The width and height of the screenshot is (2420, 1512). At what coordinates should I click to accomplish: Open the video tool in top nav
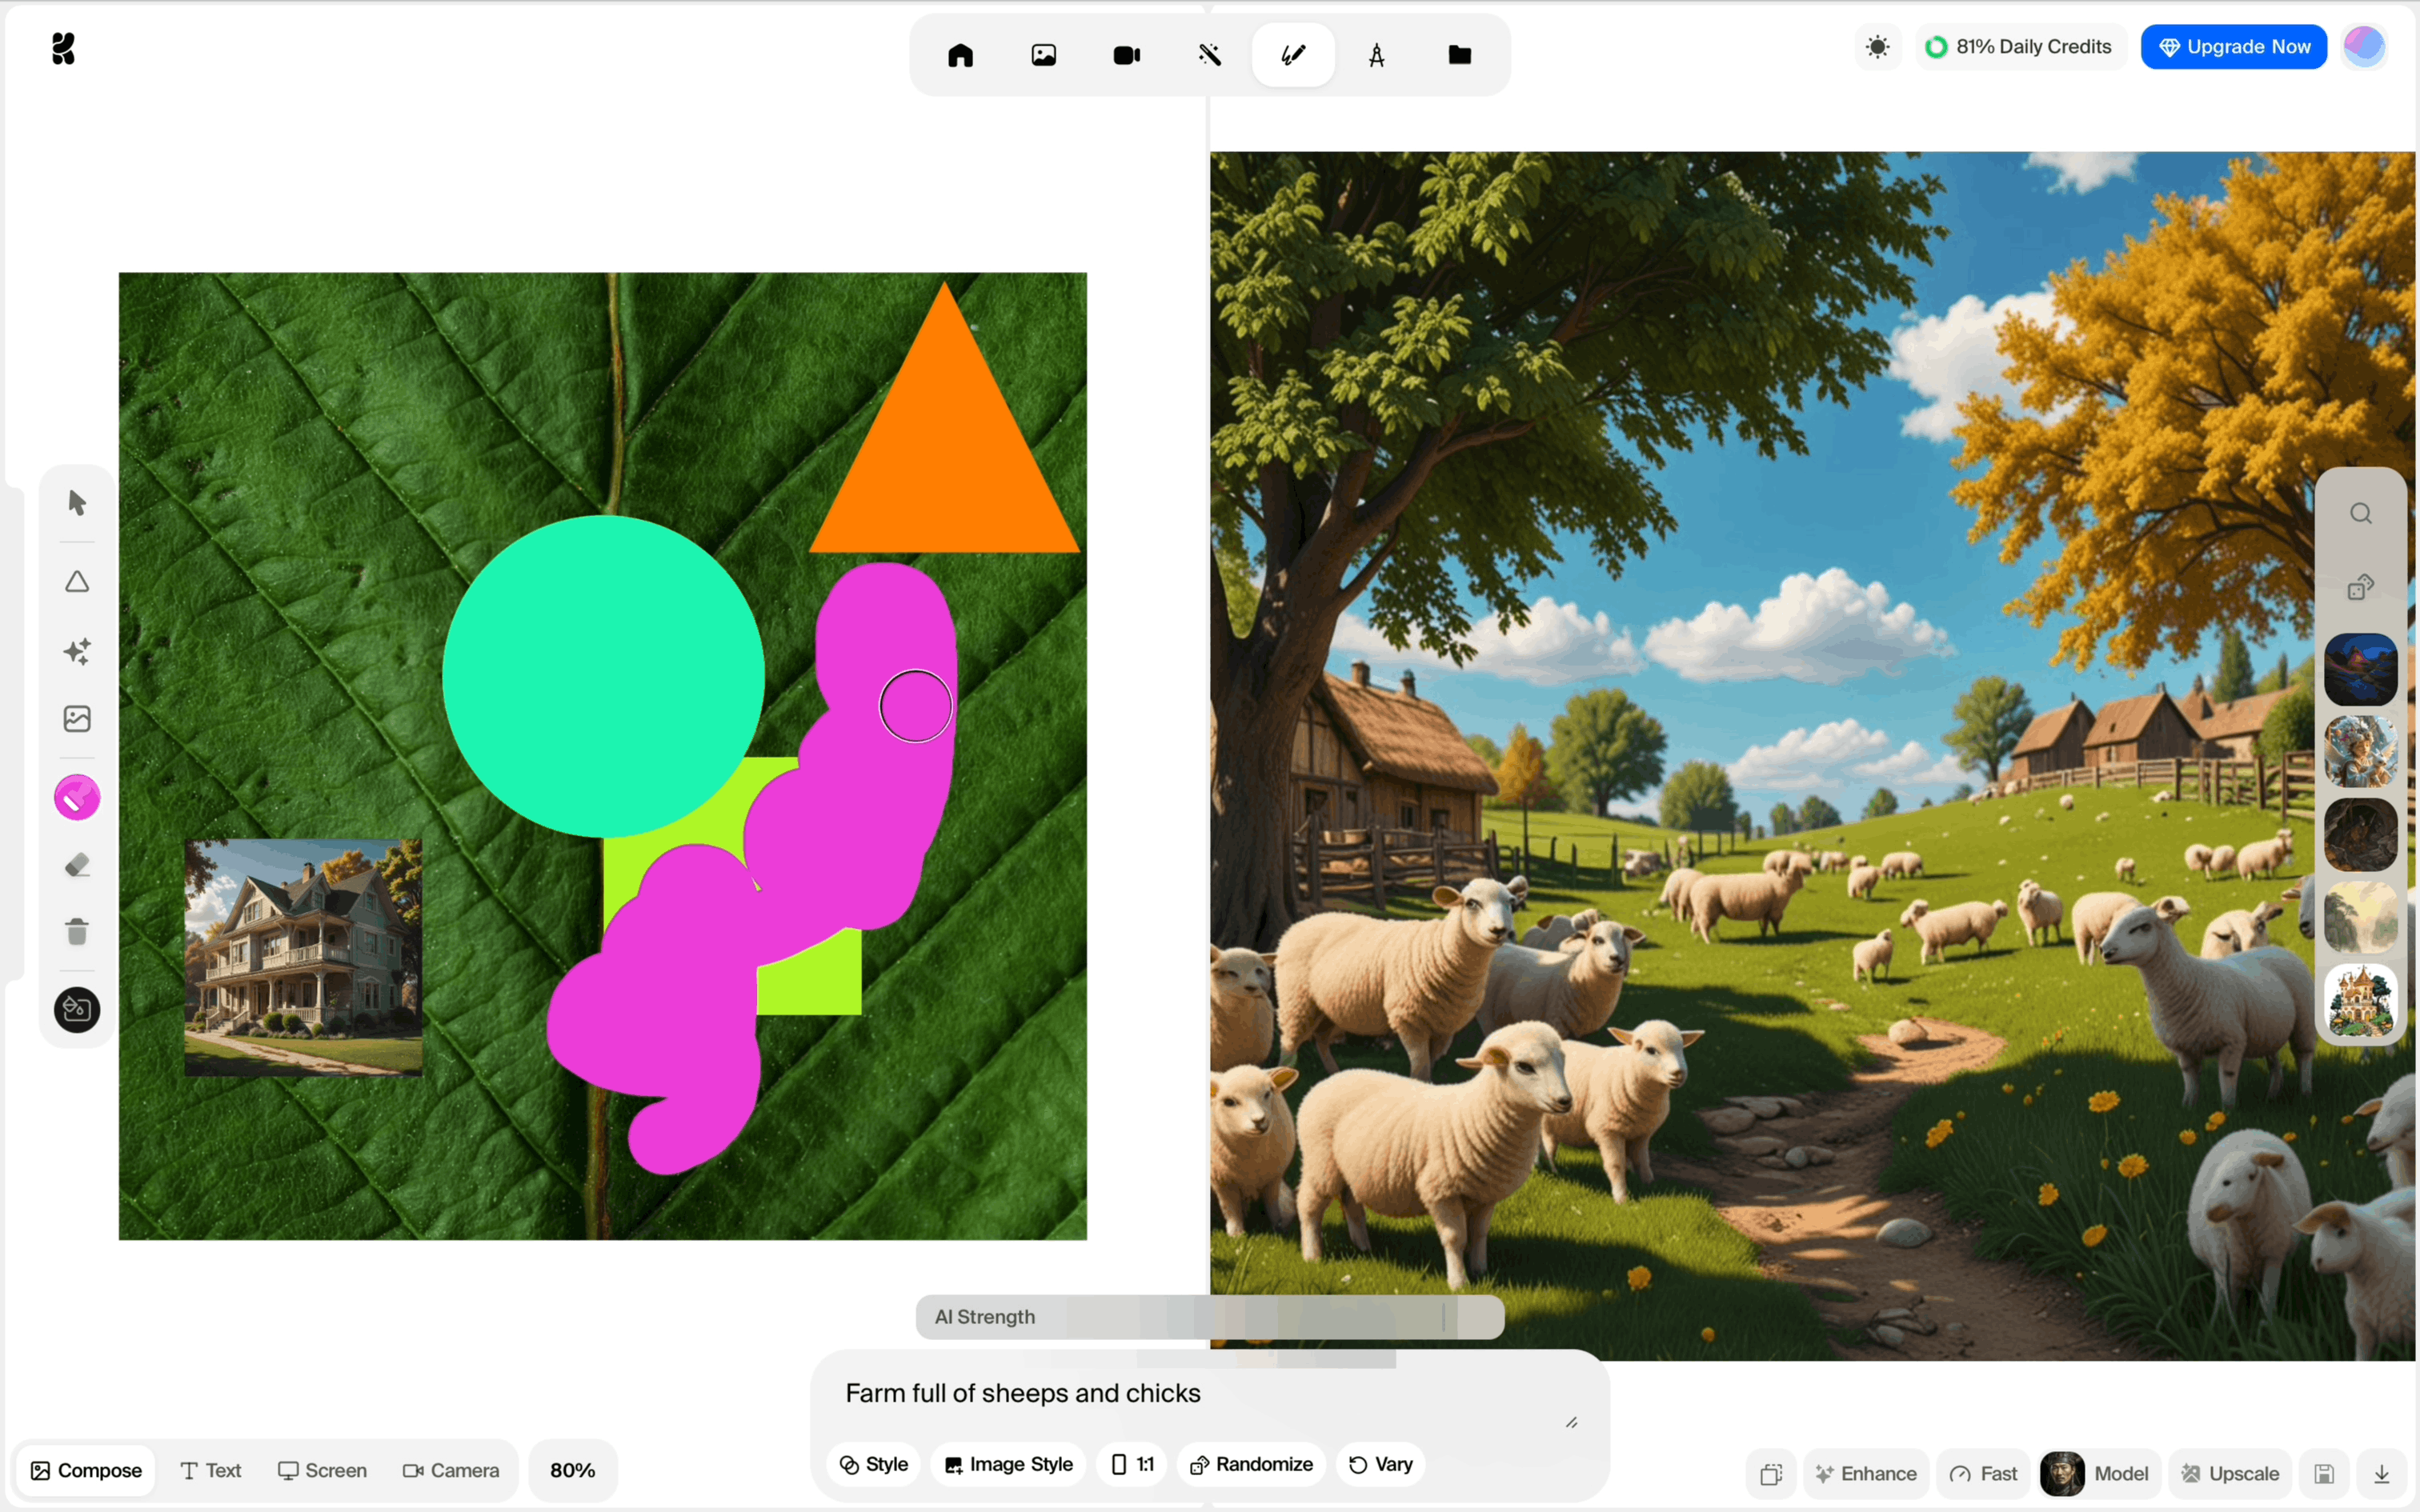pos(1126,55)
